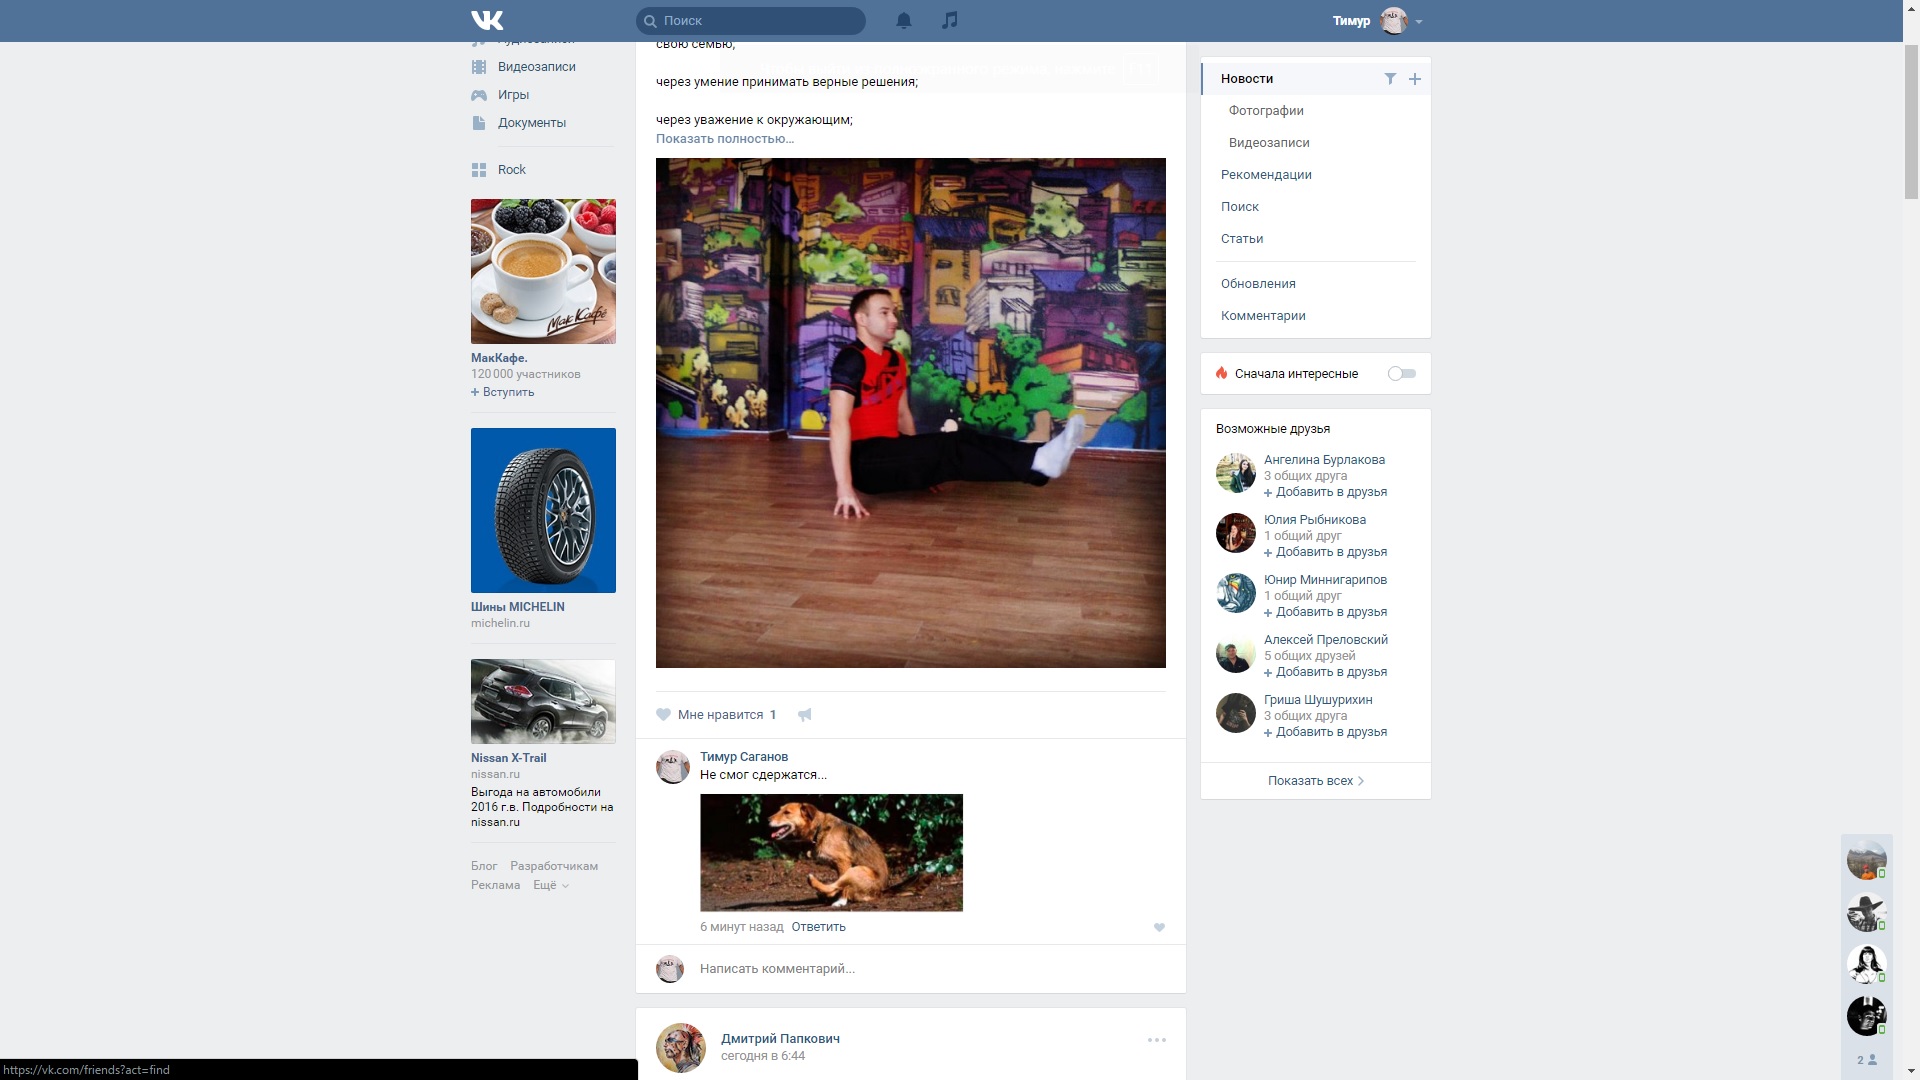The image size is (1920, 1080).
Task: Click the Видеозаписи film icon in sidebar
Action: pos(479,67)
